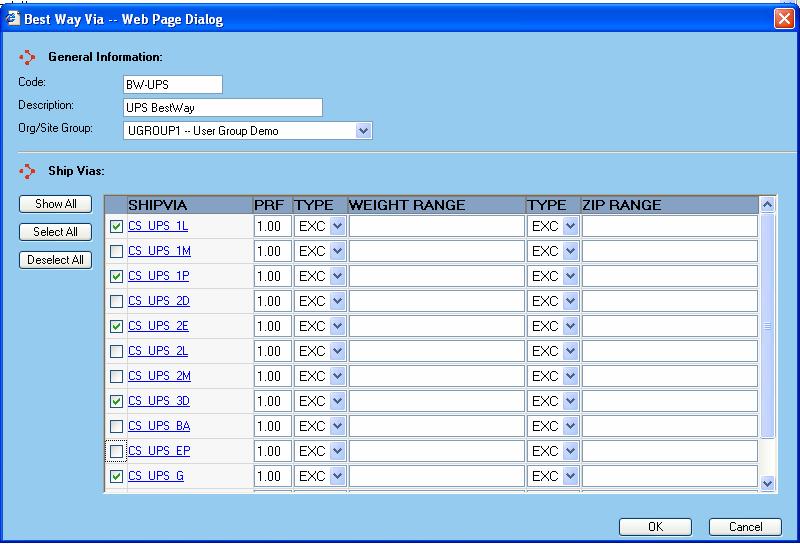Follow the CS_UPS_BA link
Screen dimensions: 800x544
click(158, 426)
